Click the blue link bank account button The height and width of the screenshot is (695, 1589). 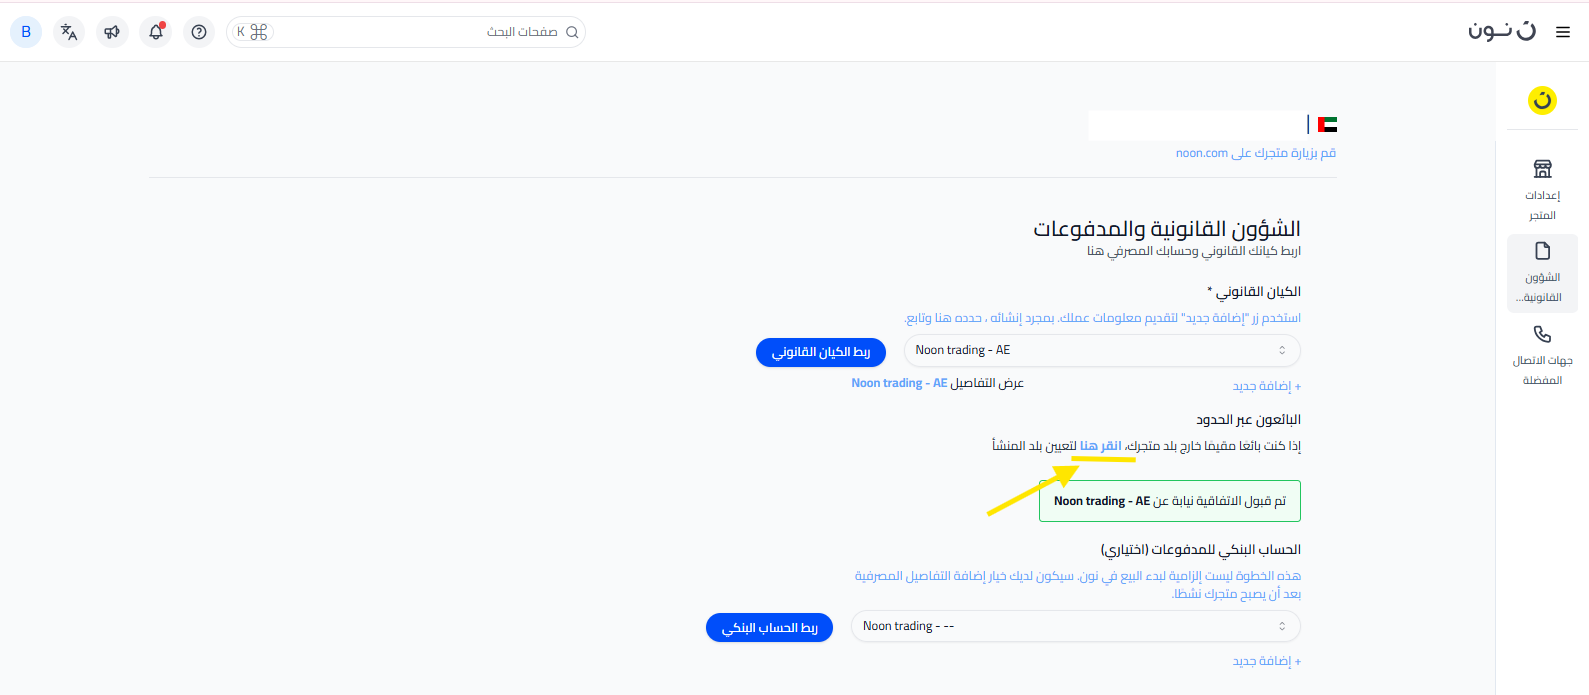pos(769,628)
